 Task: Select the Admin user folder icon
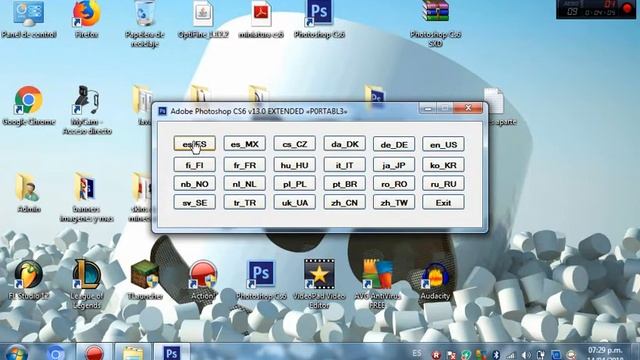[28, 192]
